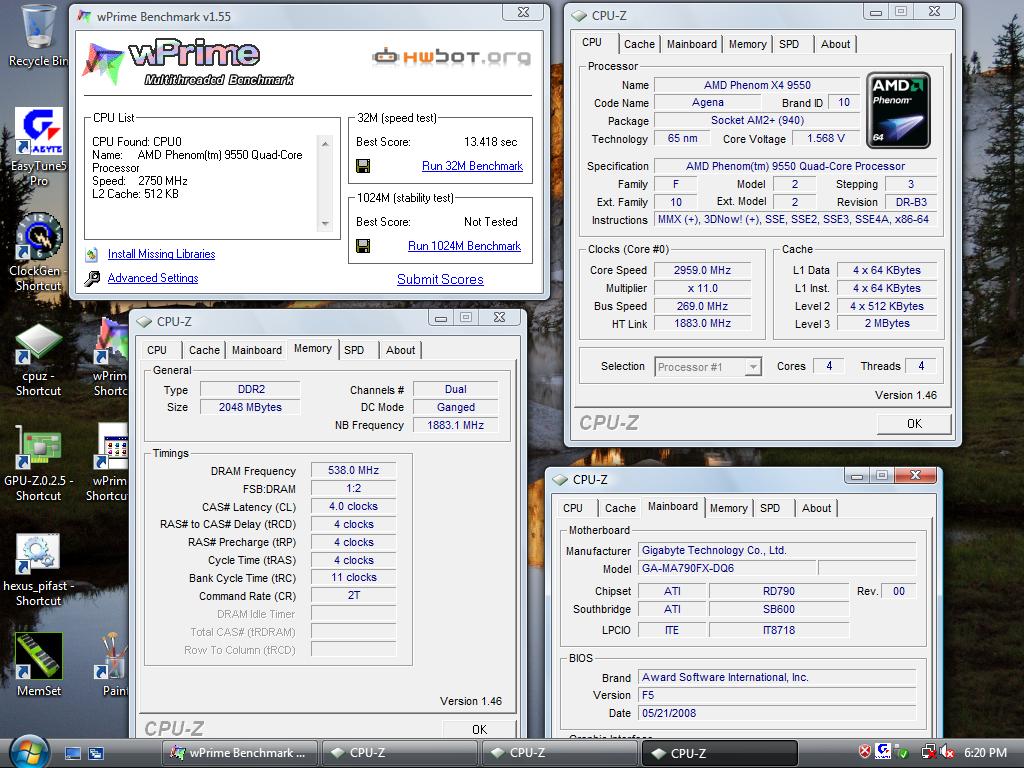Click the Bus Speed 269.0 MHz value
The height and width of the screenshot is (768, 1024).
[703, 306]
